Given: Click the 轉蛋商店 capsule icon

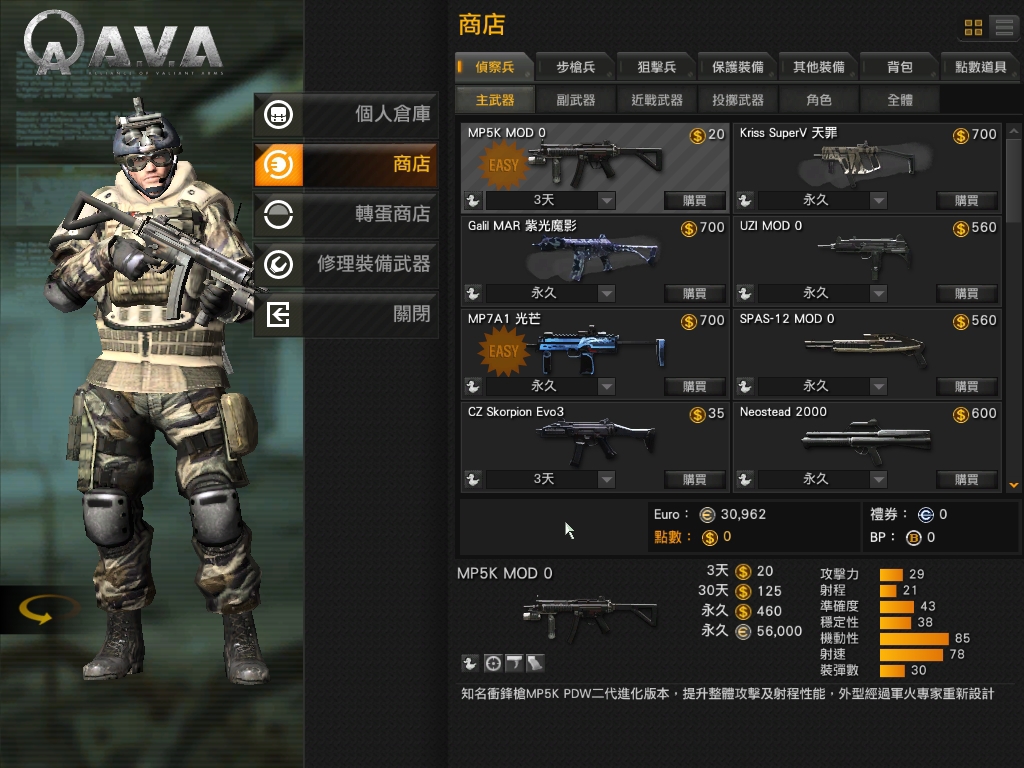Looking at the screenshot, I should pos(278,214).
